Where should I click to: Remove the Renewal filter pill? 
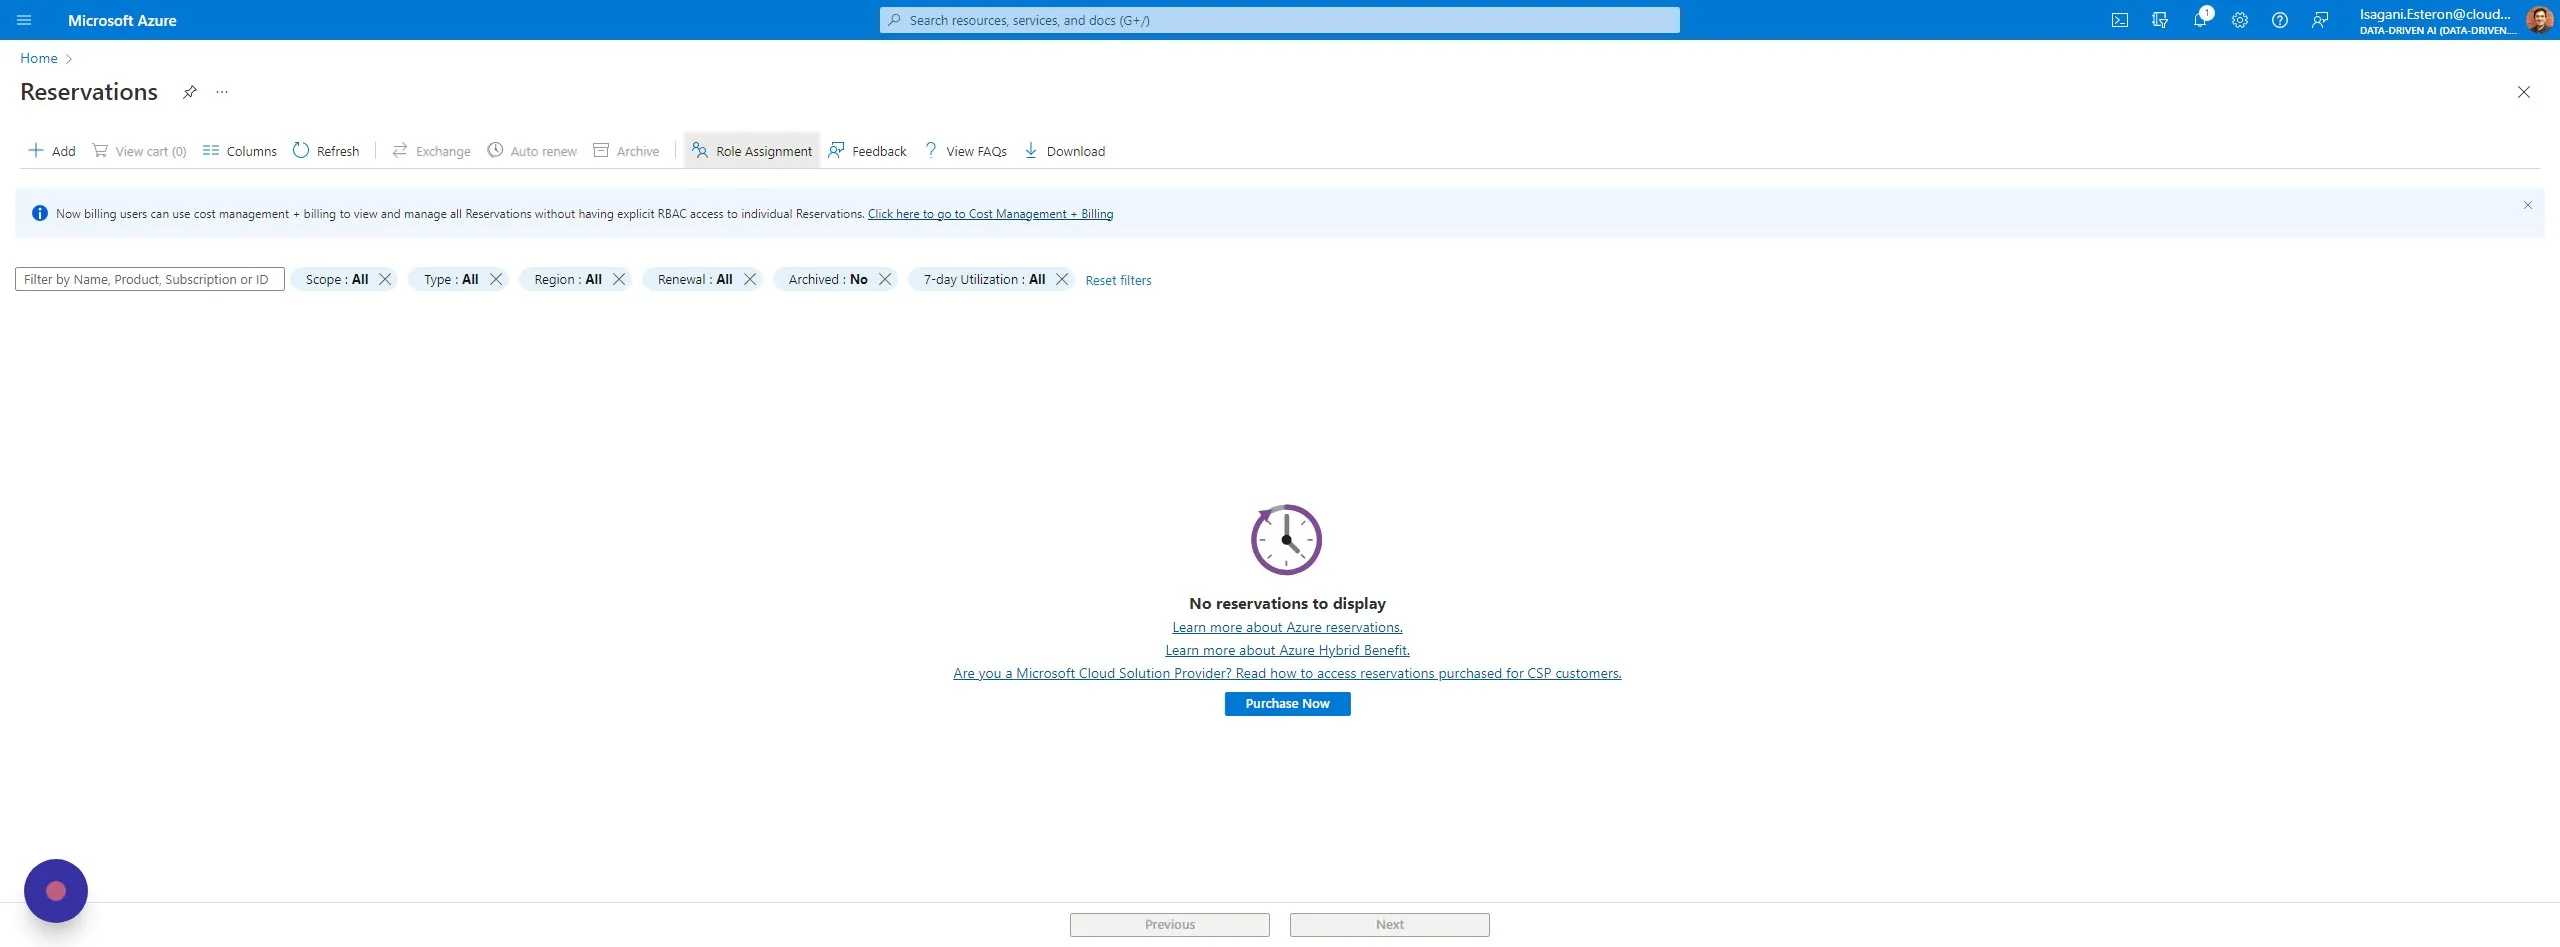pyautogui.click(x=750, y=279)
